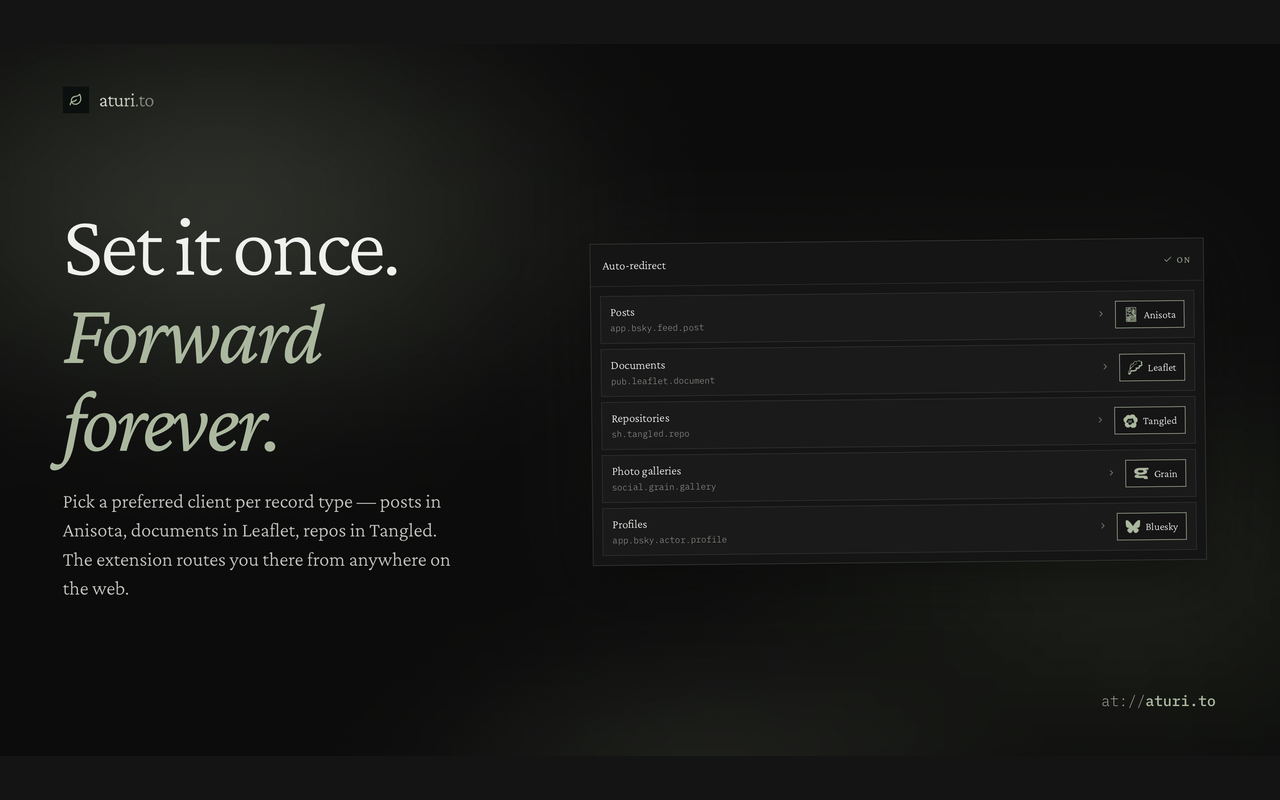Click the Bluesky butterfly icon
Viewport: 1280px width, 800px height.
[1132, 526]
